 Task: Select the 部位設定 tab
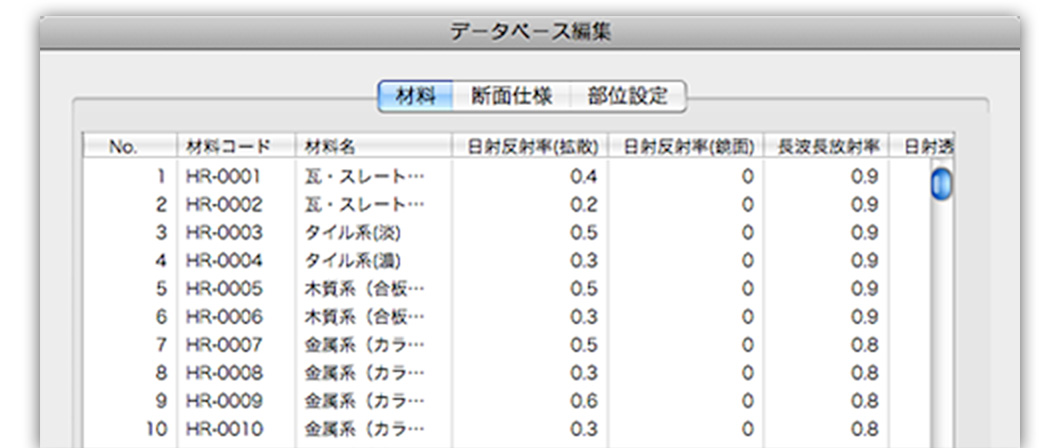627,97
